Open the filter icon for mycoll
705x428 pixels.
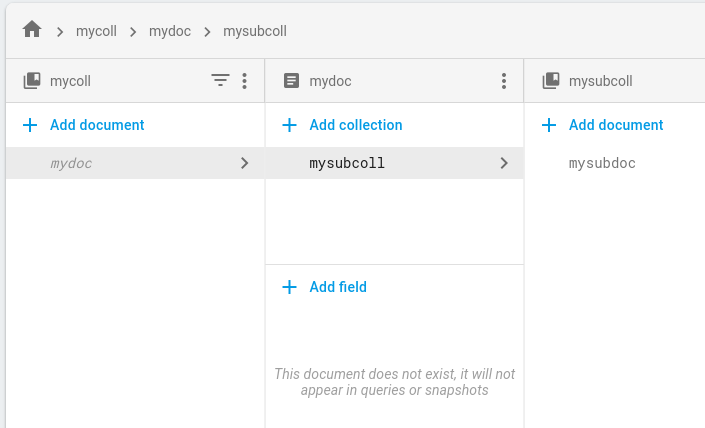point(221,81)
